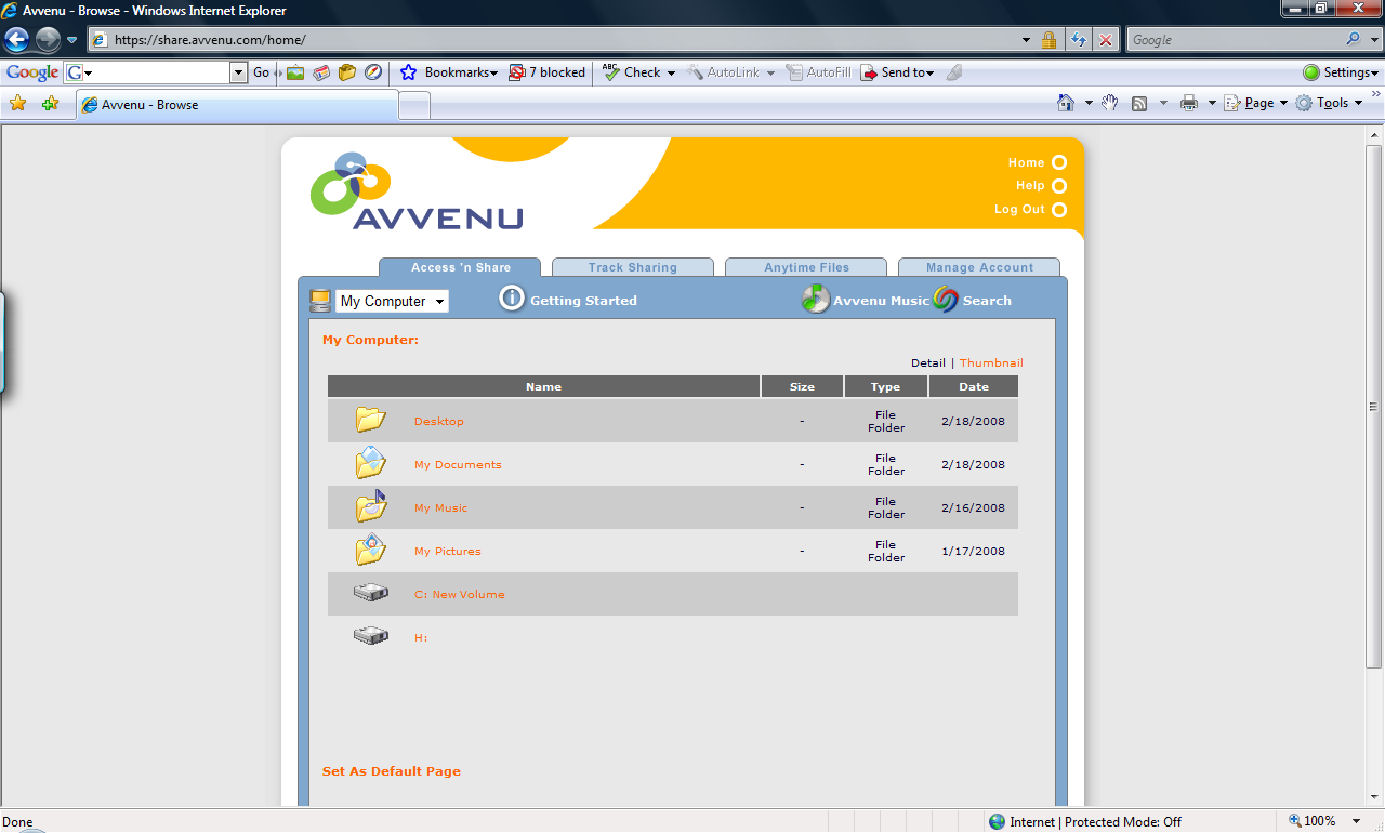Click the browser Google search box
This screenshot has width=1385, height=833.
(x=1236, y=40)
